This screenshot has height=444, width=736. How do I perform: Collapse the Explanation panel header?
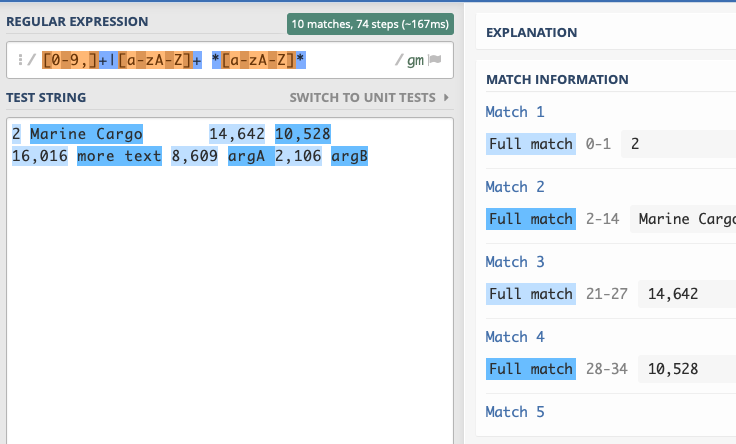531,32
